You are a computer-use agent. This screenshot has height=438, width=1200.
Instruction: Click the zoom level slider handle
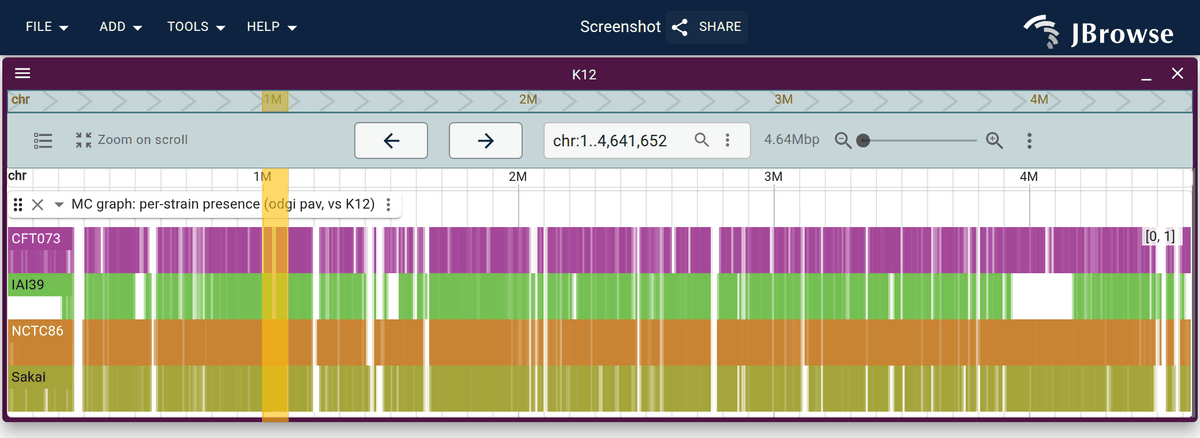click(x=863, y=140)
